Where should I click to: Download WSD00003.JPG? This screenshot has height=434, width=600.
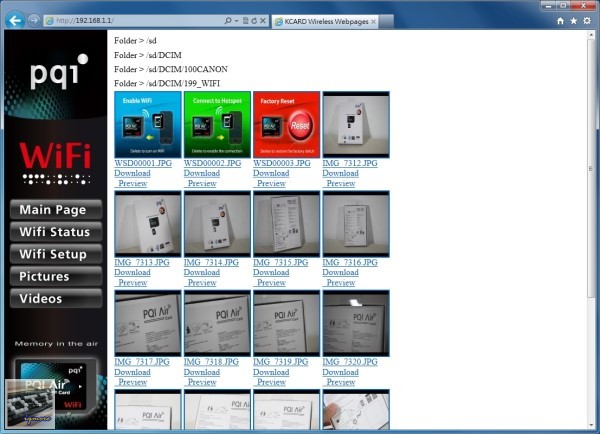pos(271,173)
